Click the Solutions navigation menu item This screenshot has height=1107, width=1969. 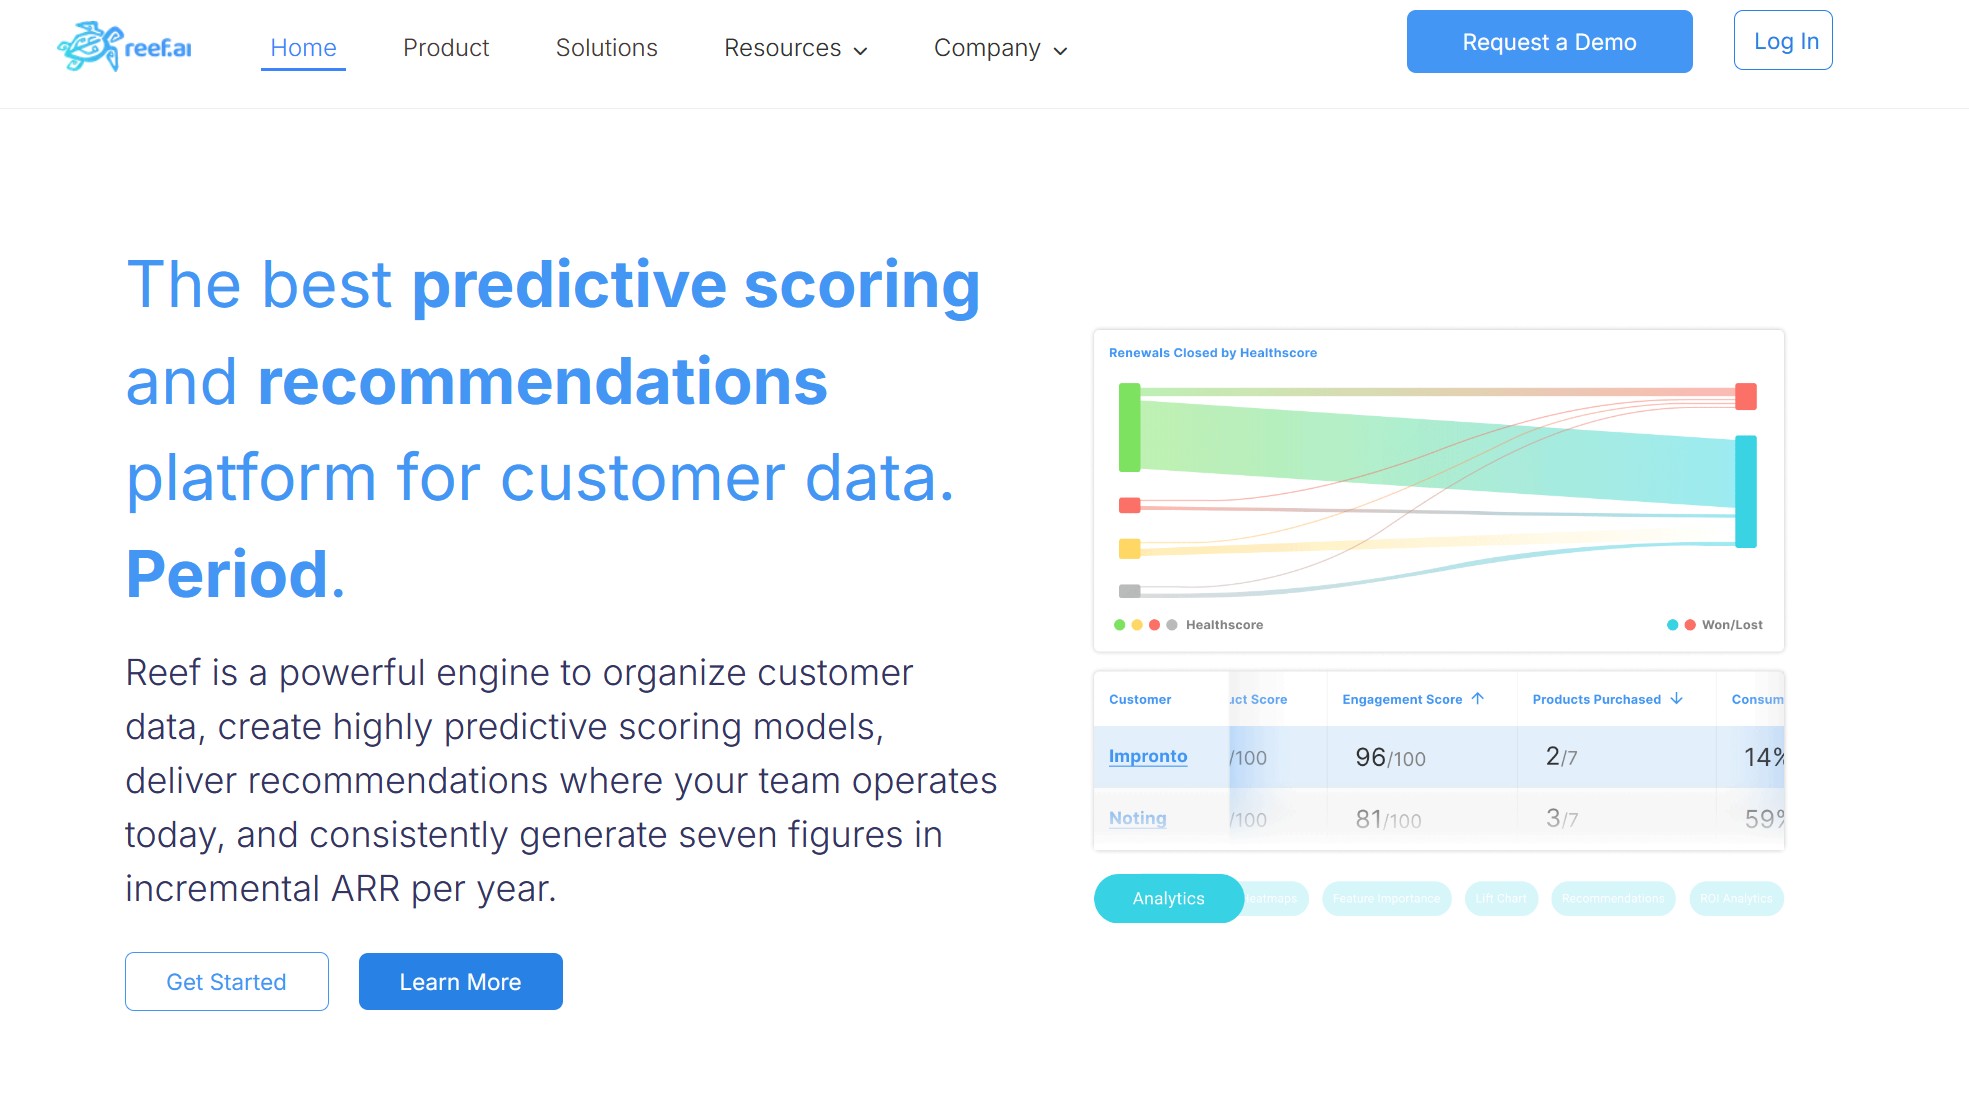point(607,47)
